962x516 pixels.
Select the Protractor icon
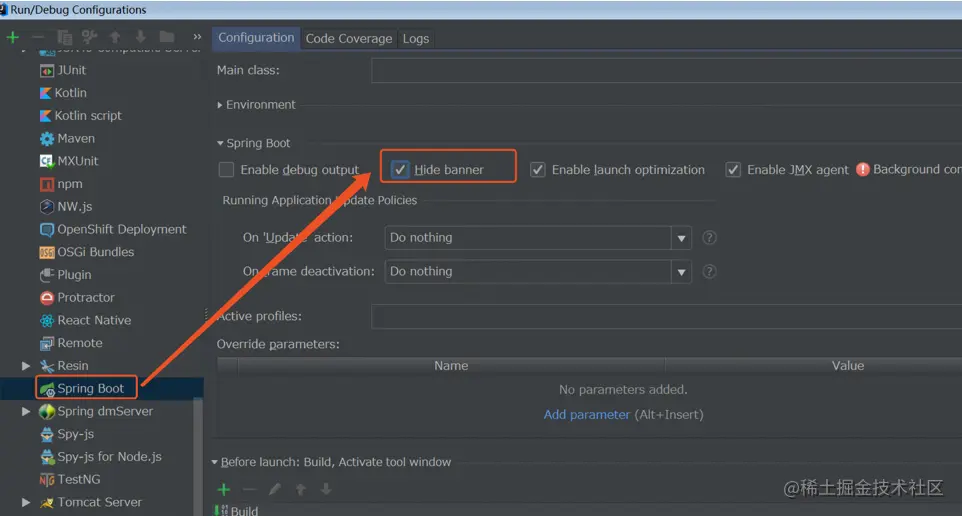(47, 298)
